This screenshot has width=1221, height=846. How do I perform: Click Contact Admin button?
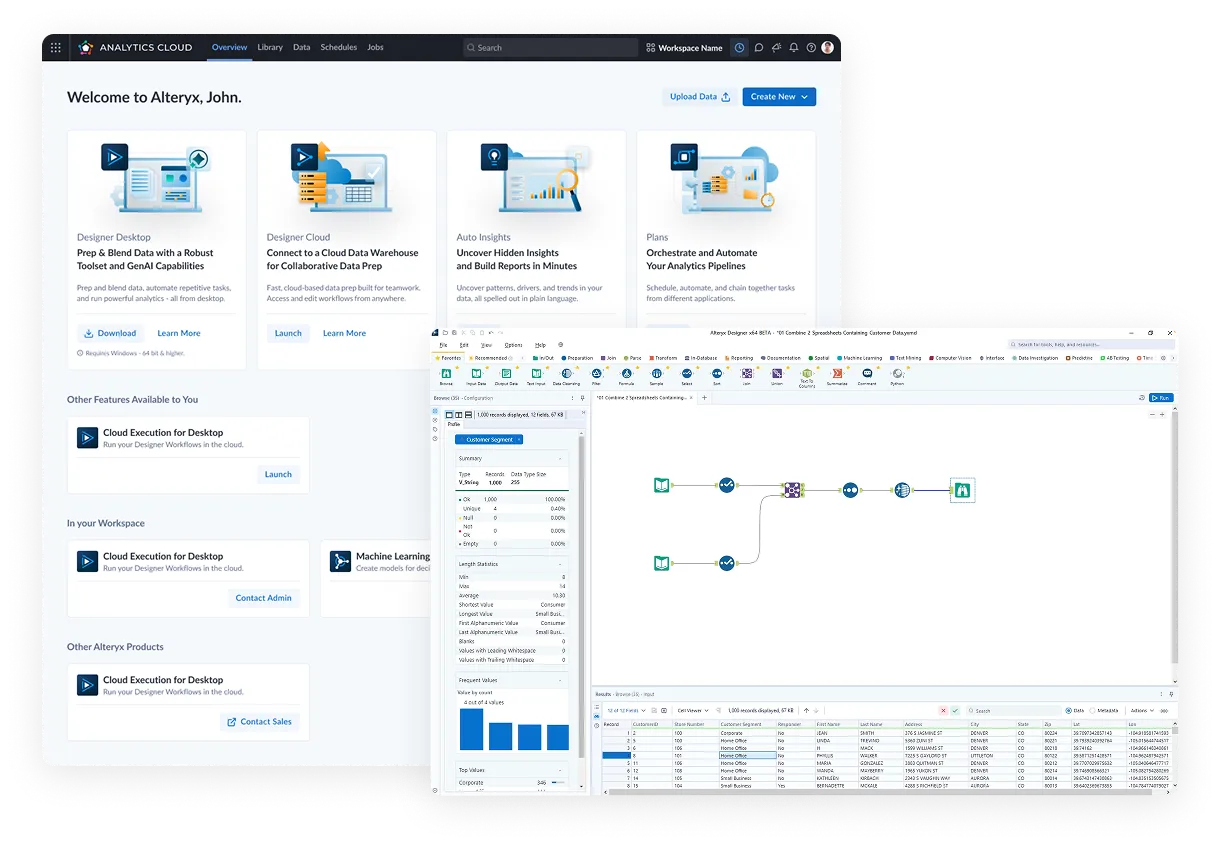(263, 598)
